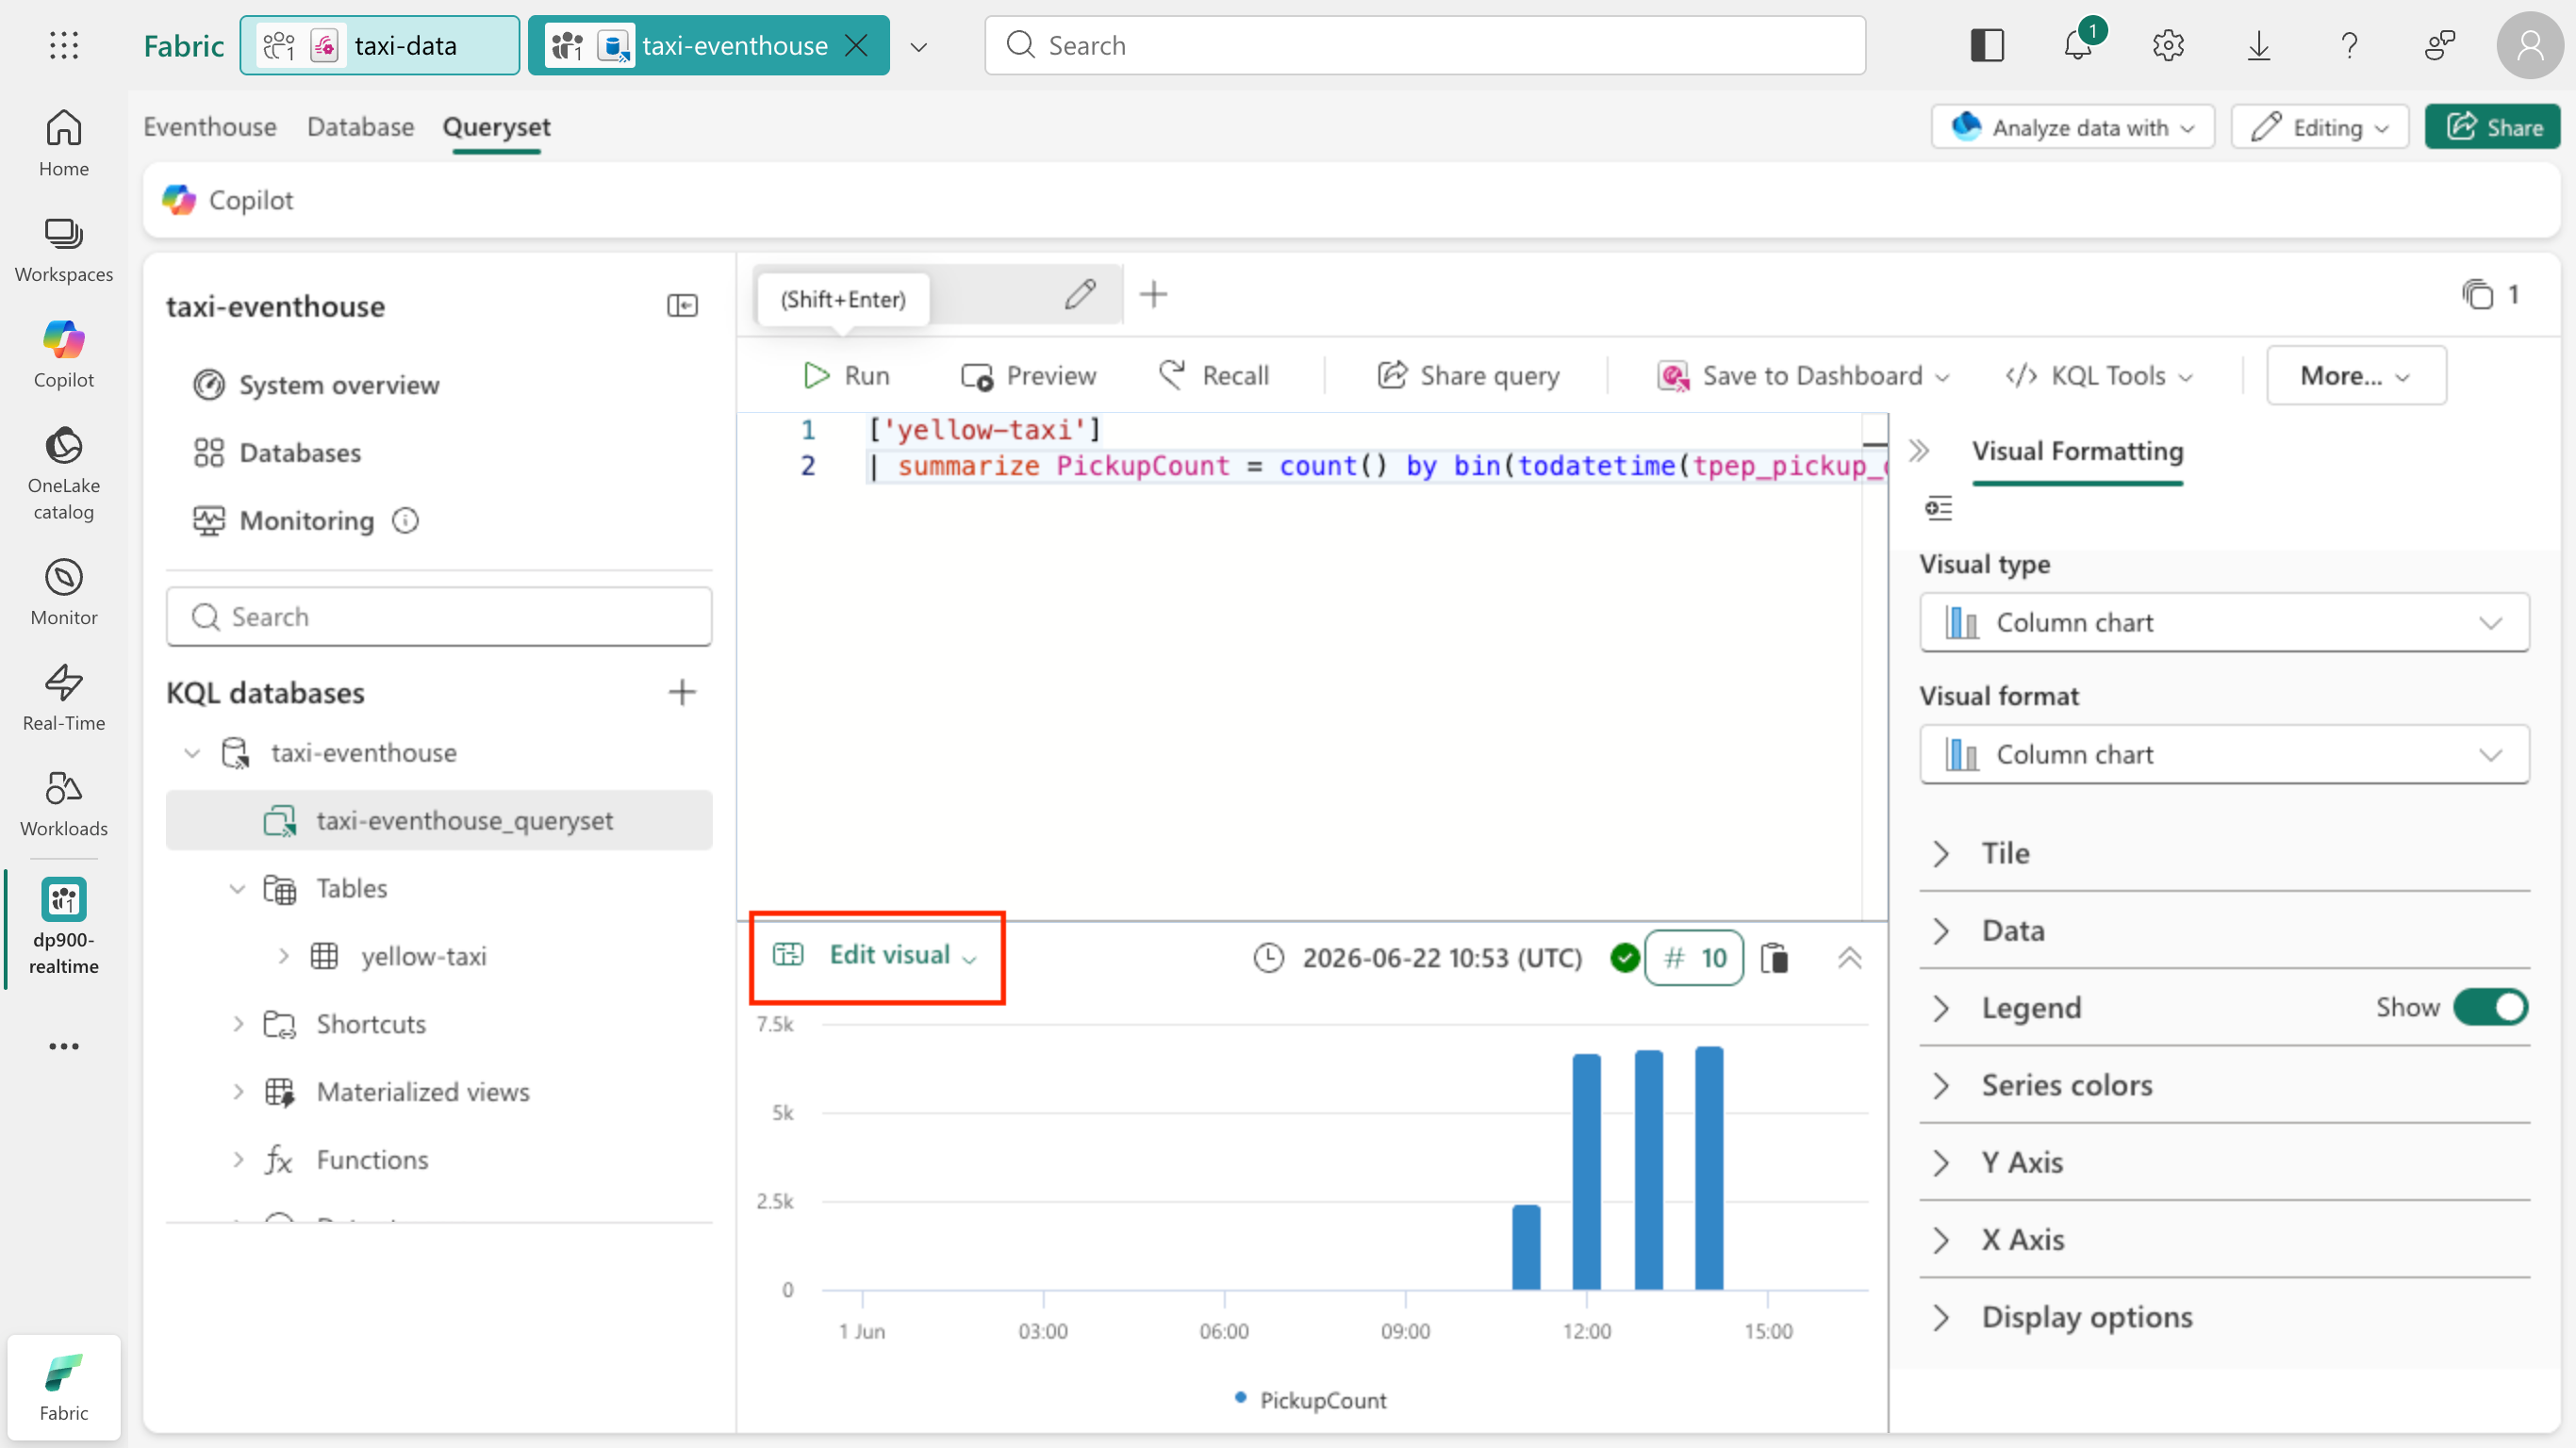
Task: Collapse the Tables tree node
Action: point(237,888)
